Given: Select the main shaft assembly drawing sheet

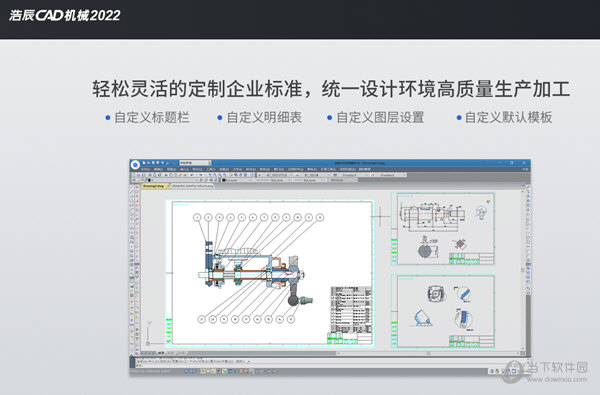Looking at the screenshot, I should click(x=270, y=272).
